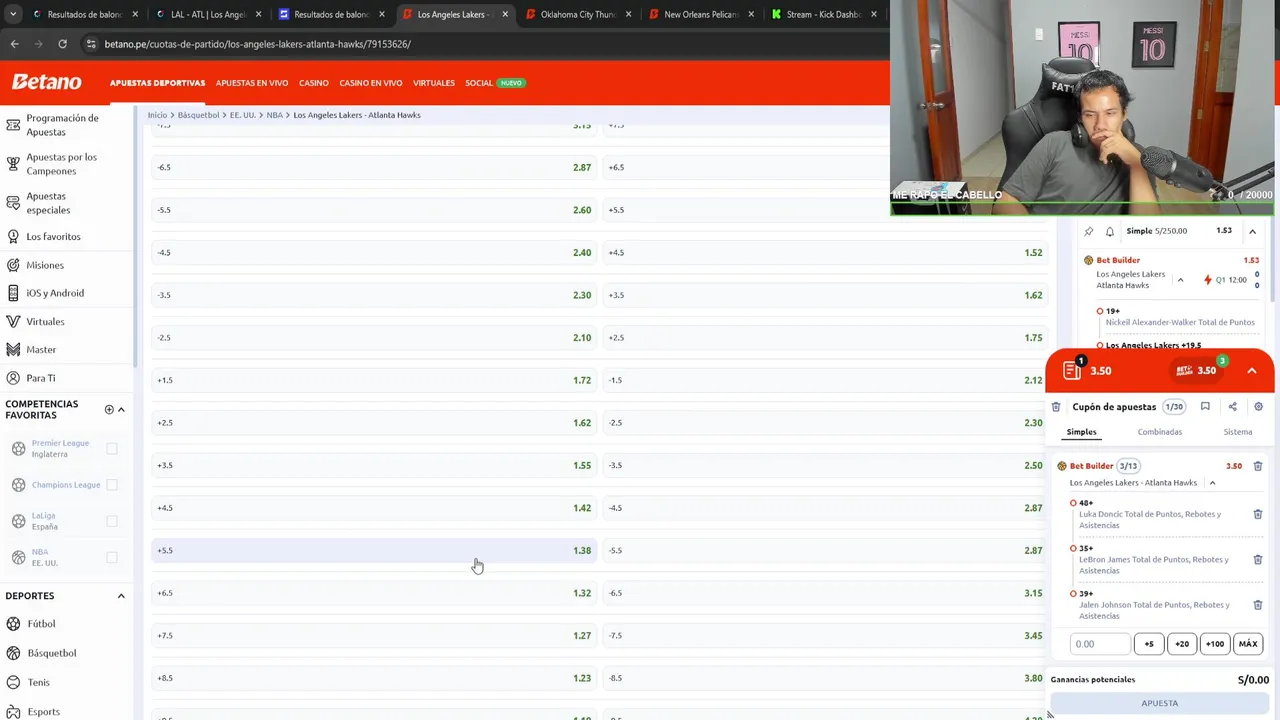The height and width of the screenshot is (720, 1280).
Task: Click the stake amount input field
Action: [1100, 644]
